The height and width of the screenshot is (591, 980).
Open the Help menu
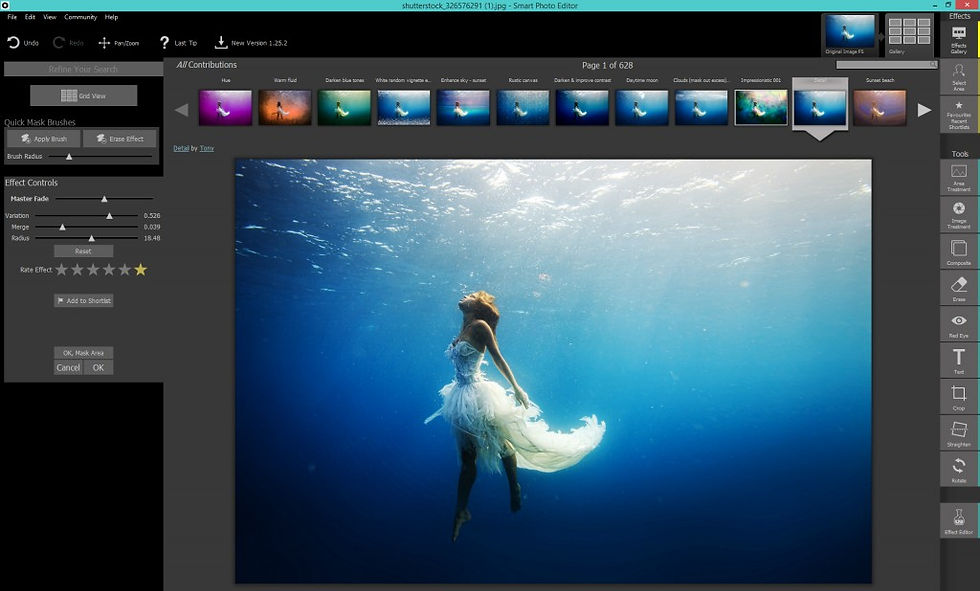tap(111, 17)
